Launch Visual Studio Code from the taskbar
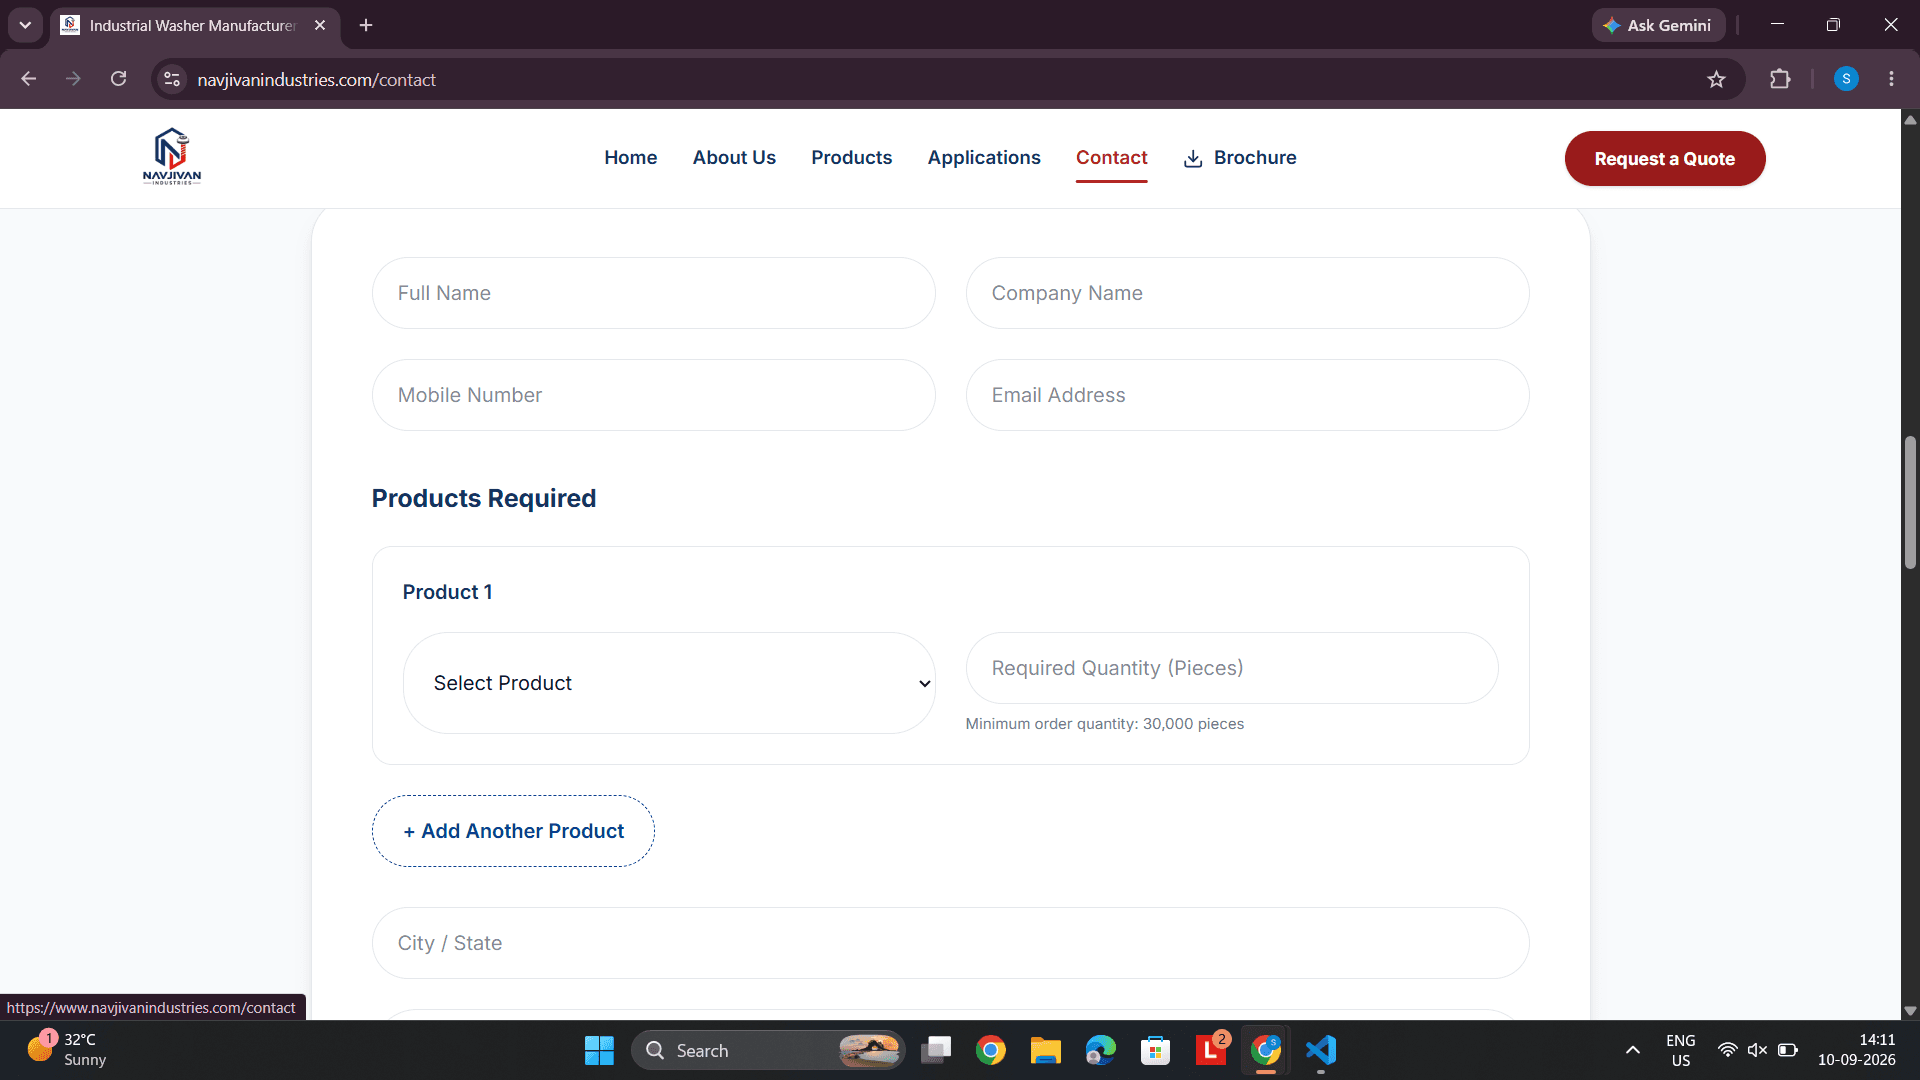 click(1321, 1050)
